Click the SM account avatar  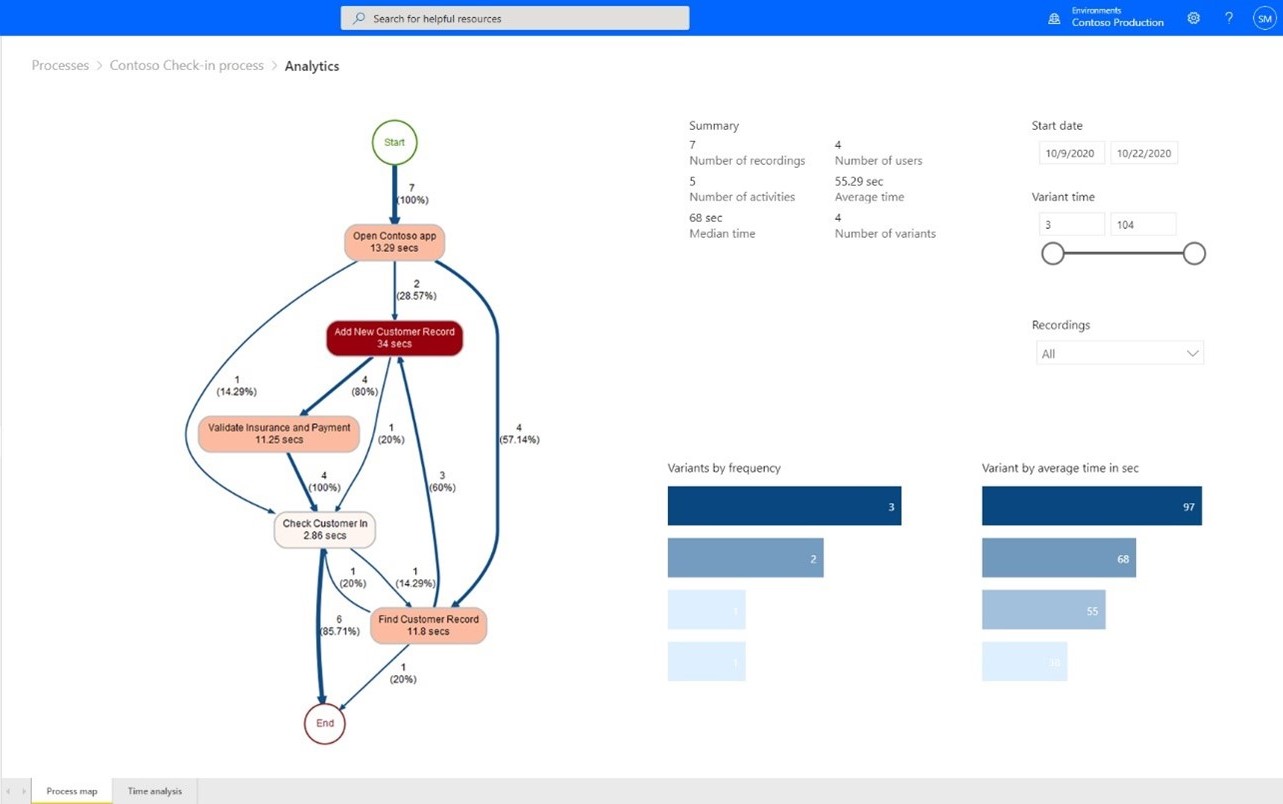1264,17
